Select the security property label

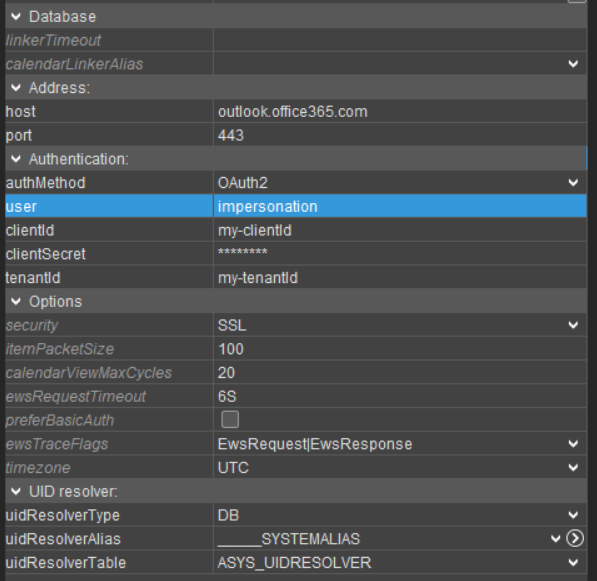[32, 326]
